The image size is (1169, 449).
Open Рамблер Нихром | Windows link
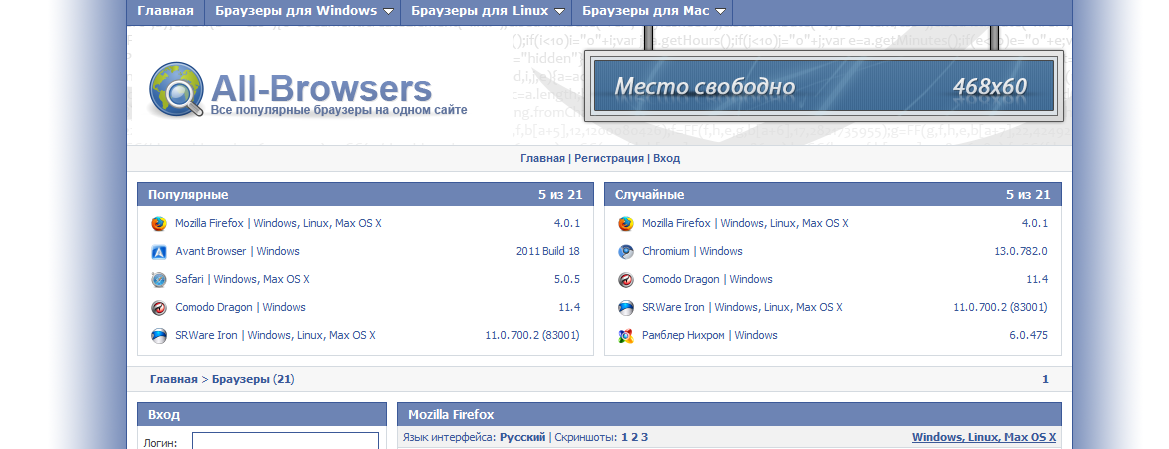(709, 335)
